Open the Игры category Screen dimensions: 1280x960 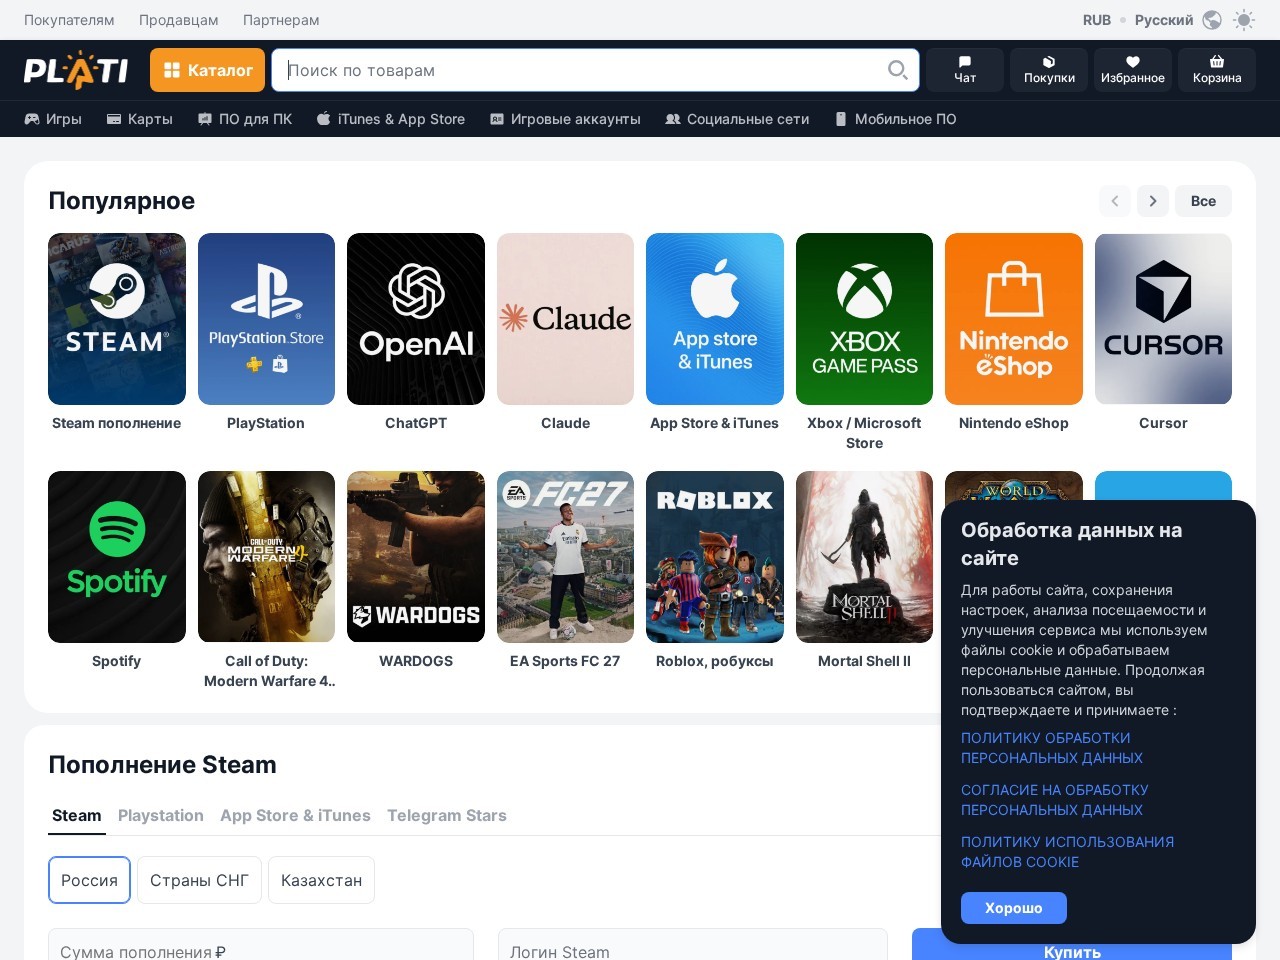[53, 119]
